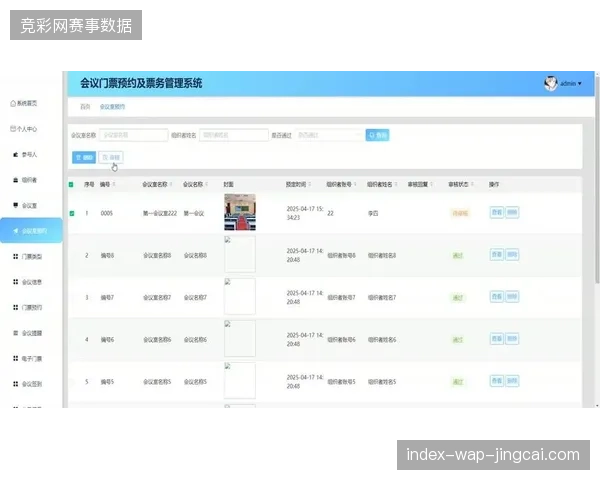Focus the 组织者姓名 search input

pyautogui.click(x=234, y=135)
